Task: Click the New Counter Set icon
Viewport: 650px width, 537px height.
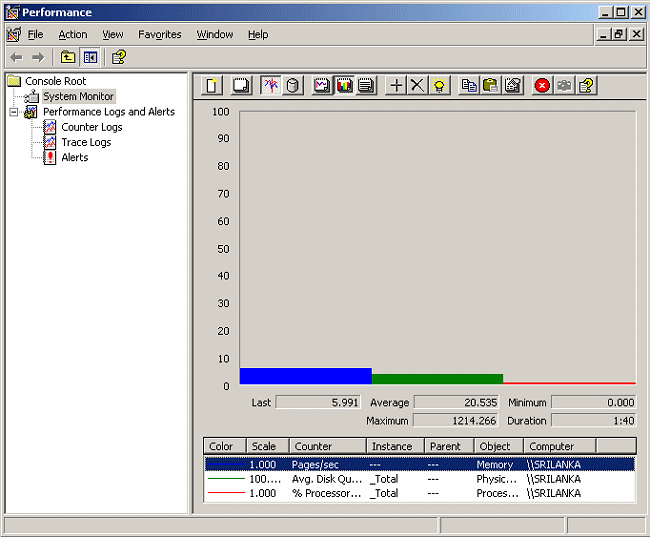Action: click(212, 85)
